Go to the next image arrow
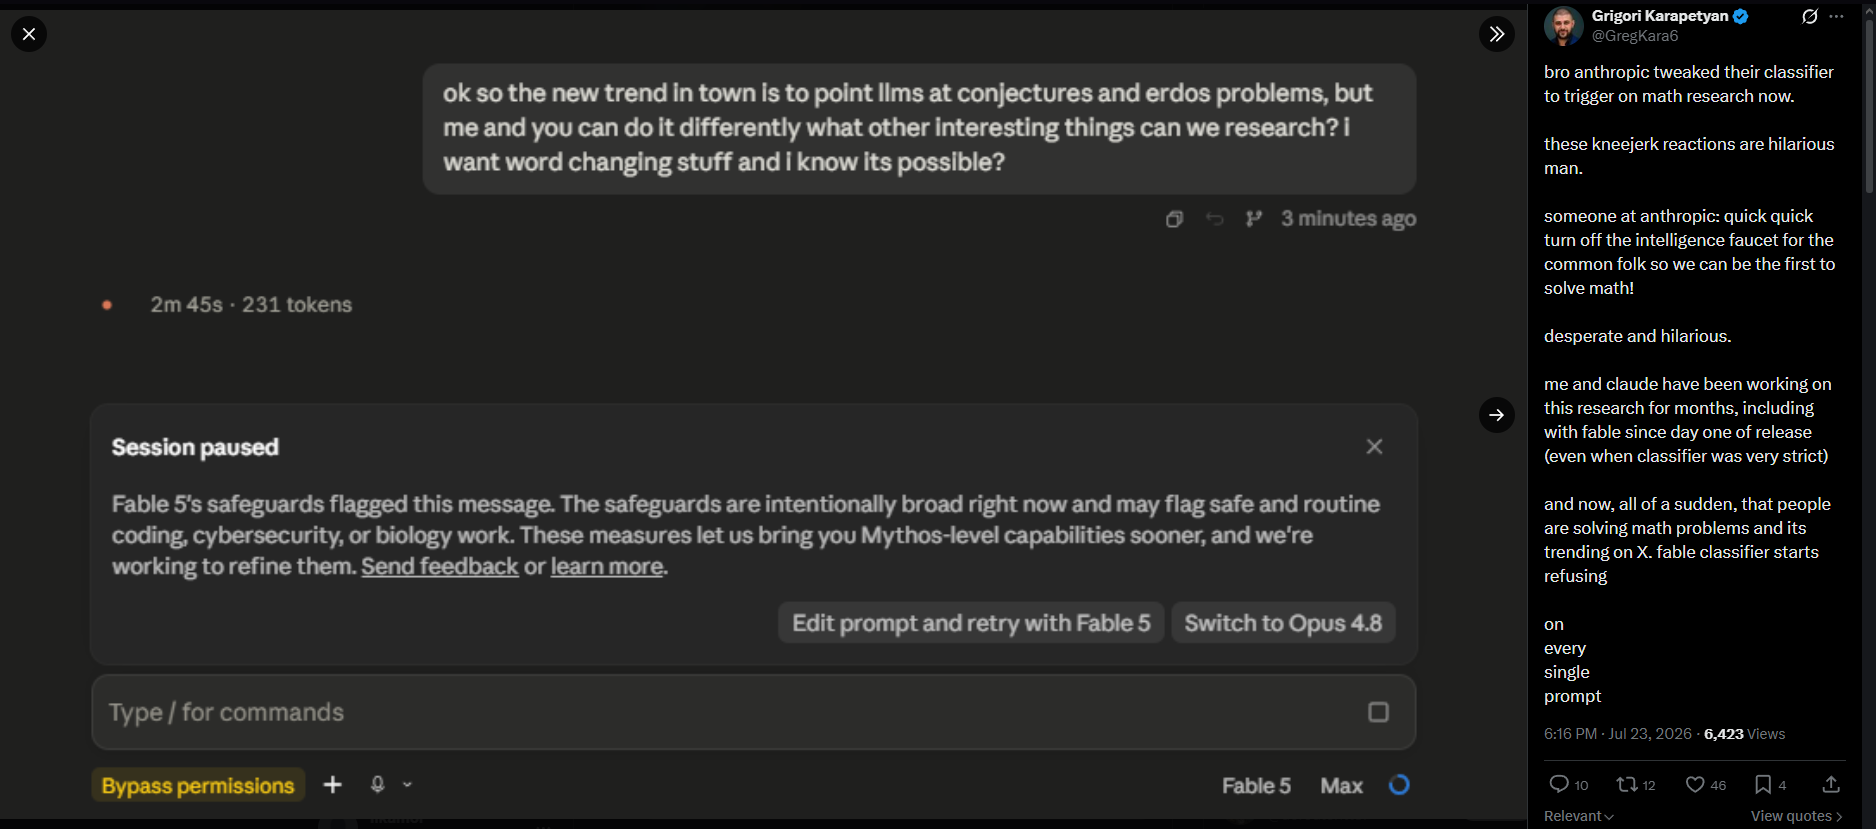 click(1497, 415)
